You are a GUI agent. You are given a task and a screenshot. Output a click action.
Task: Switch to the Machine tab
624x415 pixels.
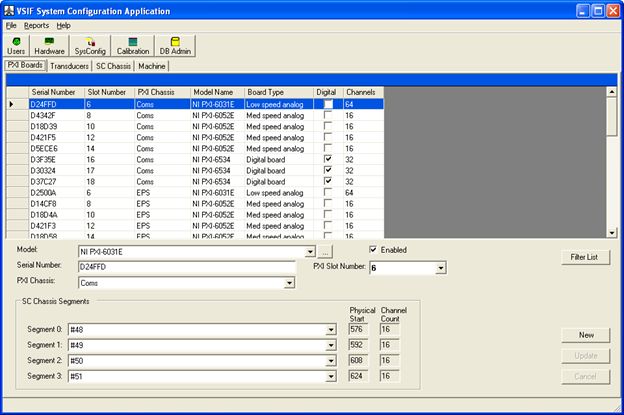pyautogui.click(x=152, y=66)
